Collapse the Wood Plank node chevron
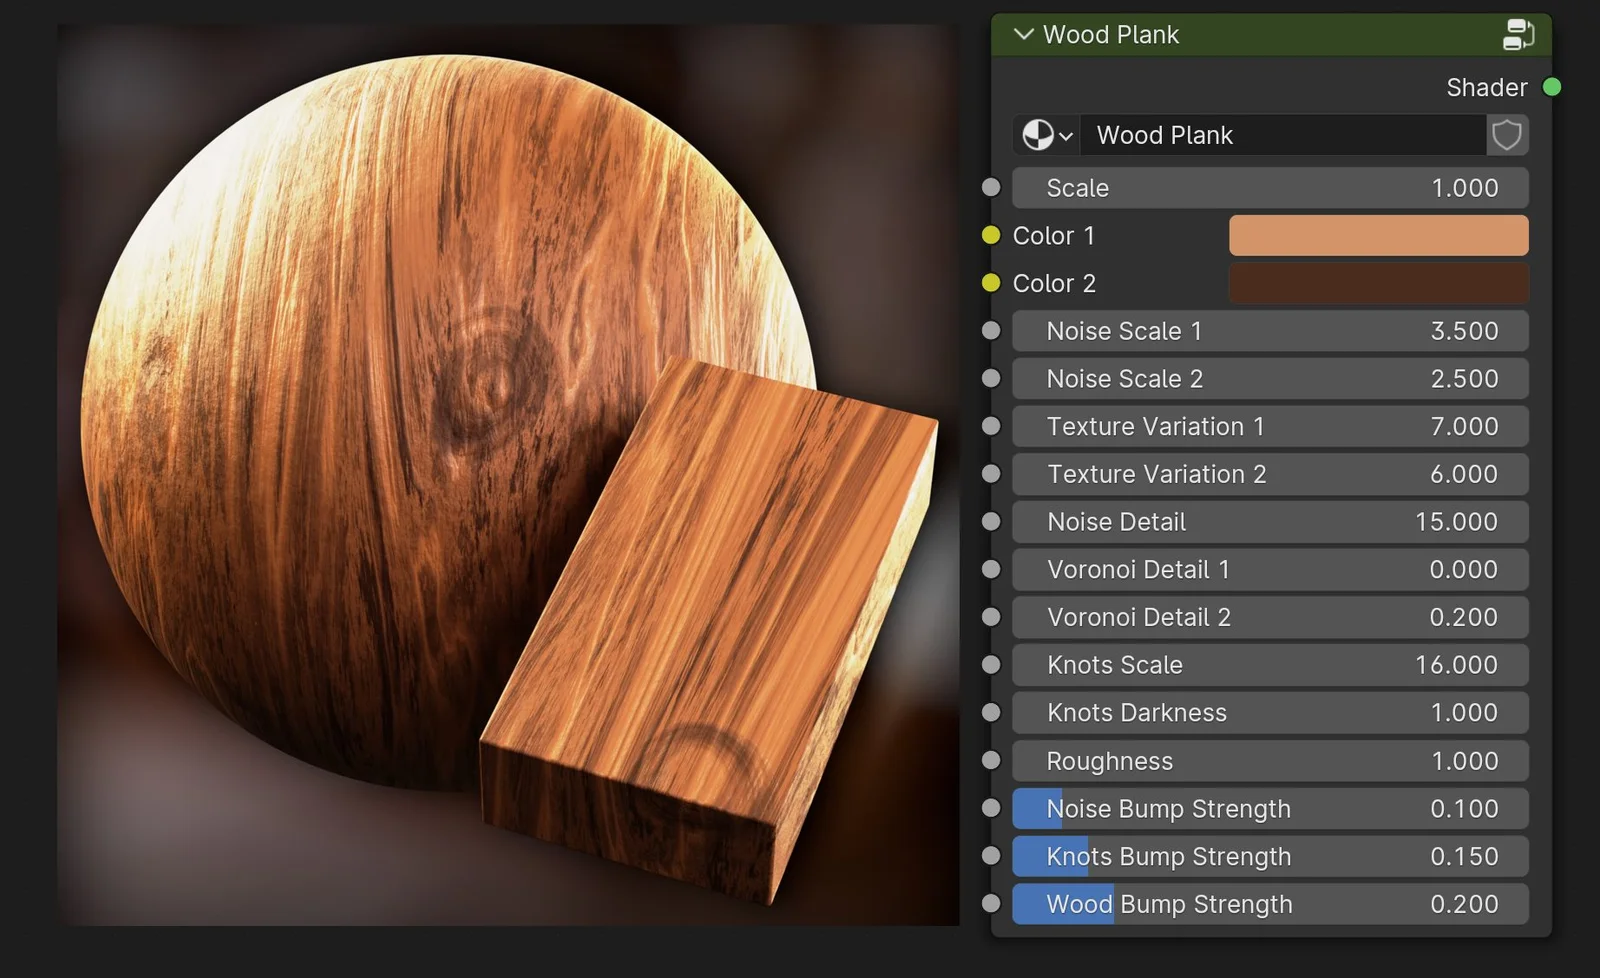 click(x=1023, y=35)
